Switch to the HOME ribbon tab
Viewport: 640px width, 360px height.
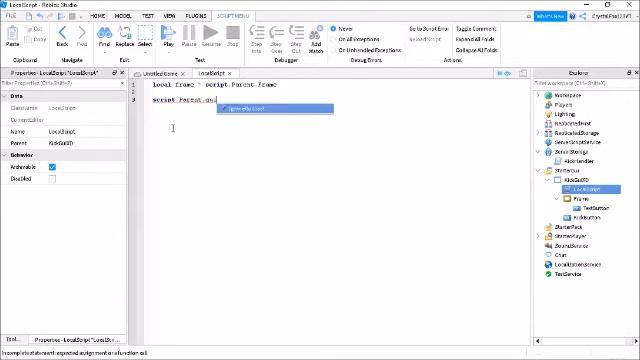pos(98,16)
